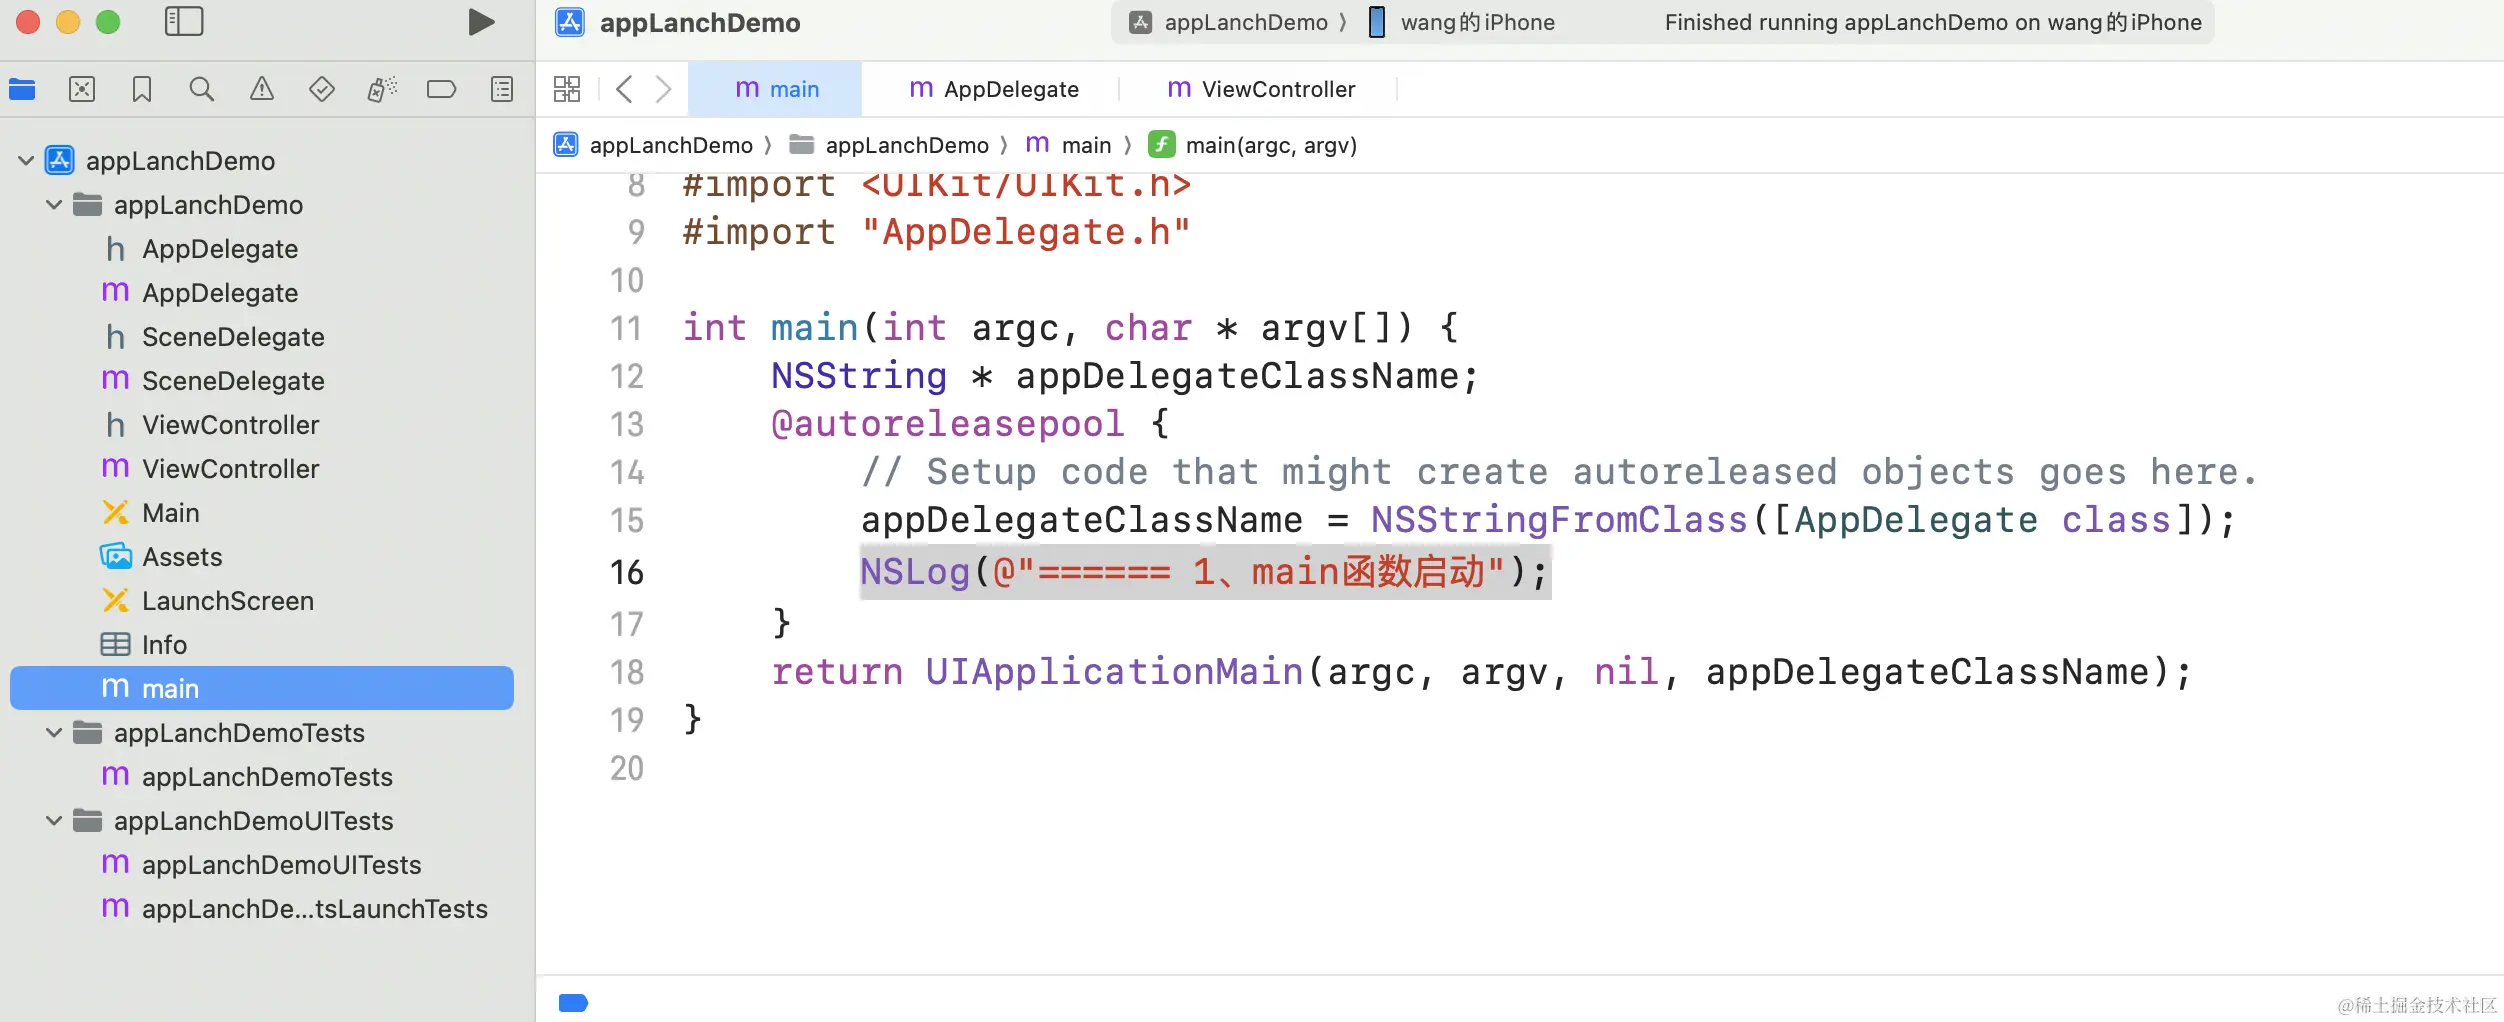This screenshot has width=2504, height=1022.
Task: Click the NSString declaration on line 12
Action: tap(1125, 376)
